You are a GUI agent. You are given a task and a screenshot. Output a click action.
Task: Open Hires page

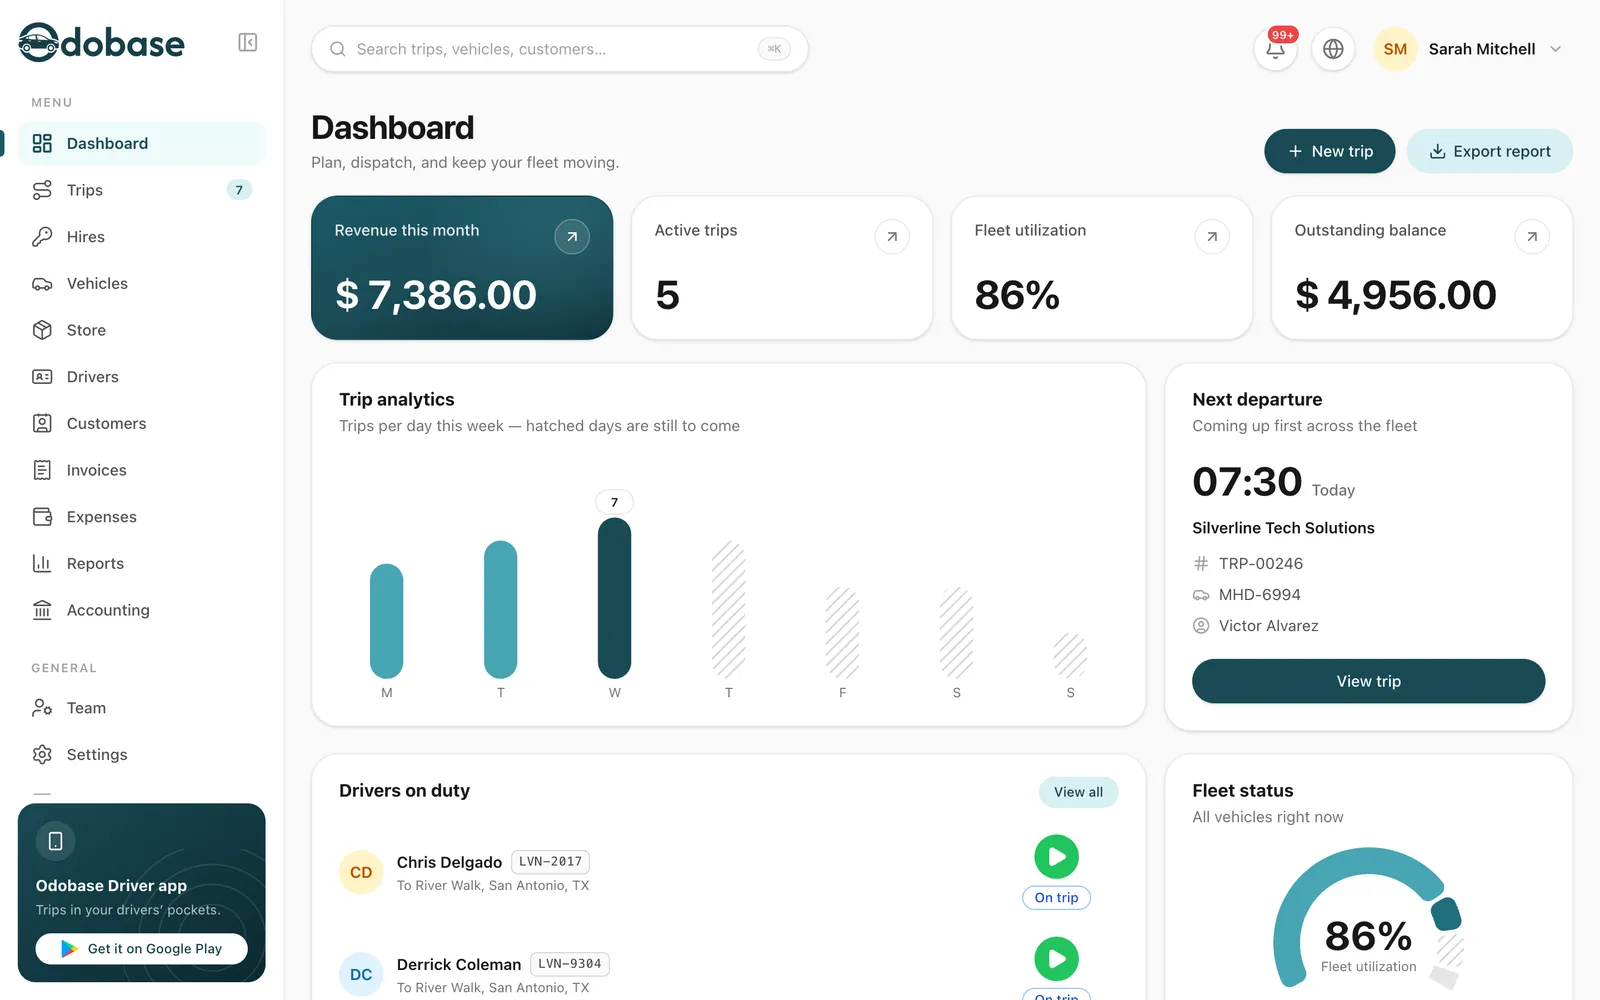142,237
